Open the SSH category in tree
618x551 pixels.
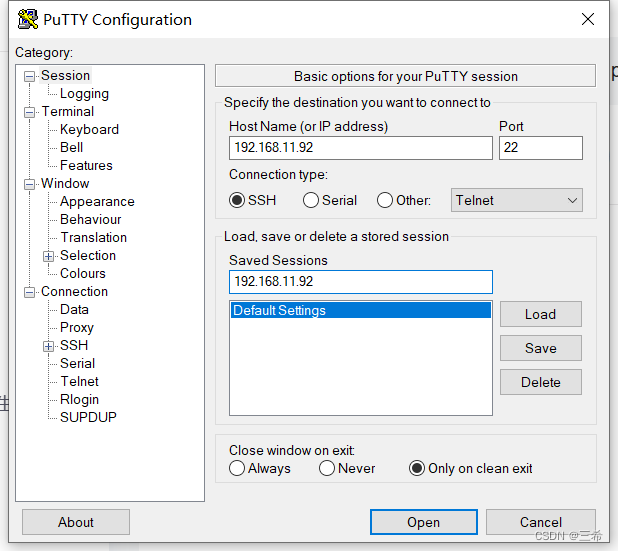click(74, 345)
